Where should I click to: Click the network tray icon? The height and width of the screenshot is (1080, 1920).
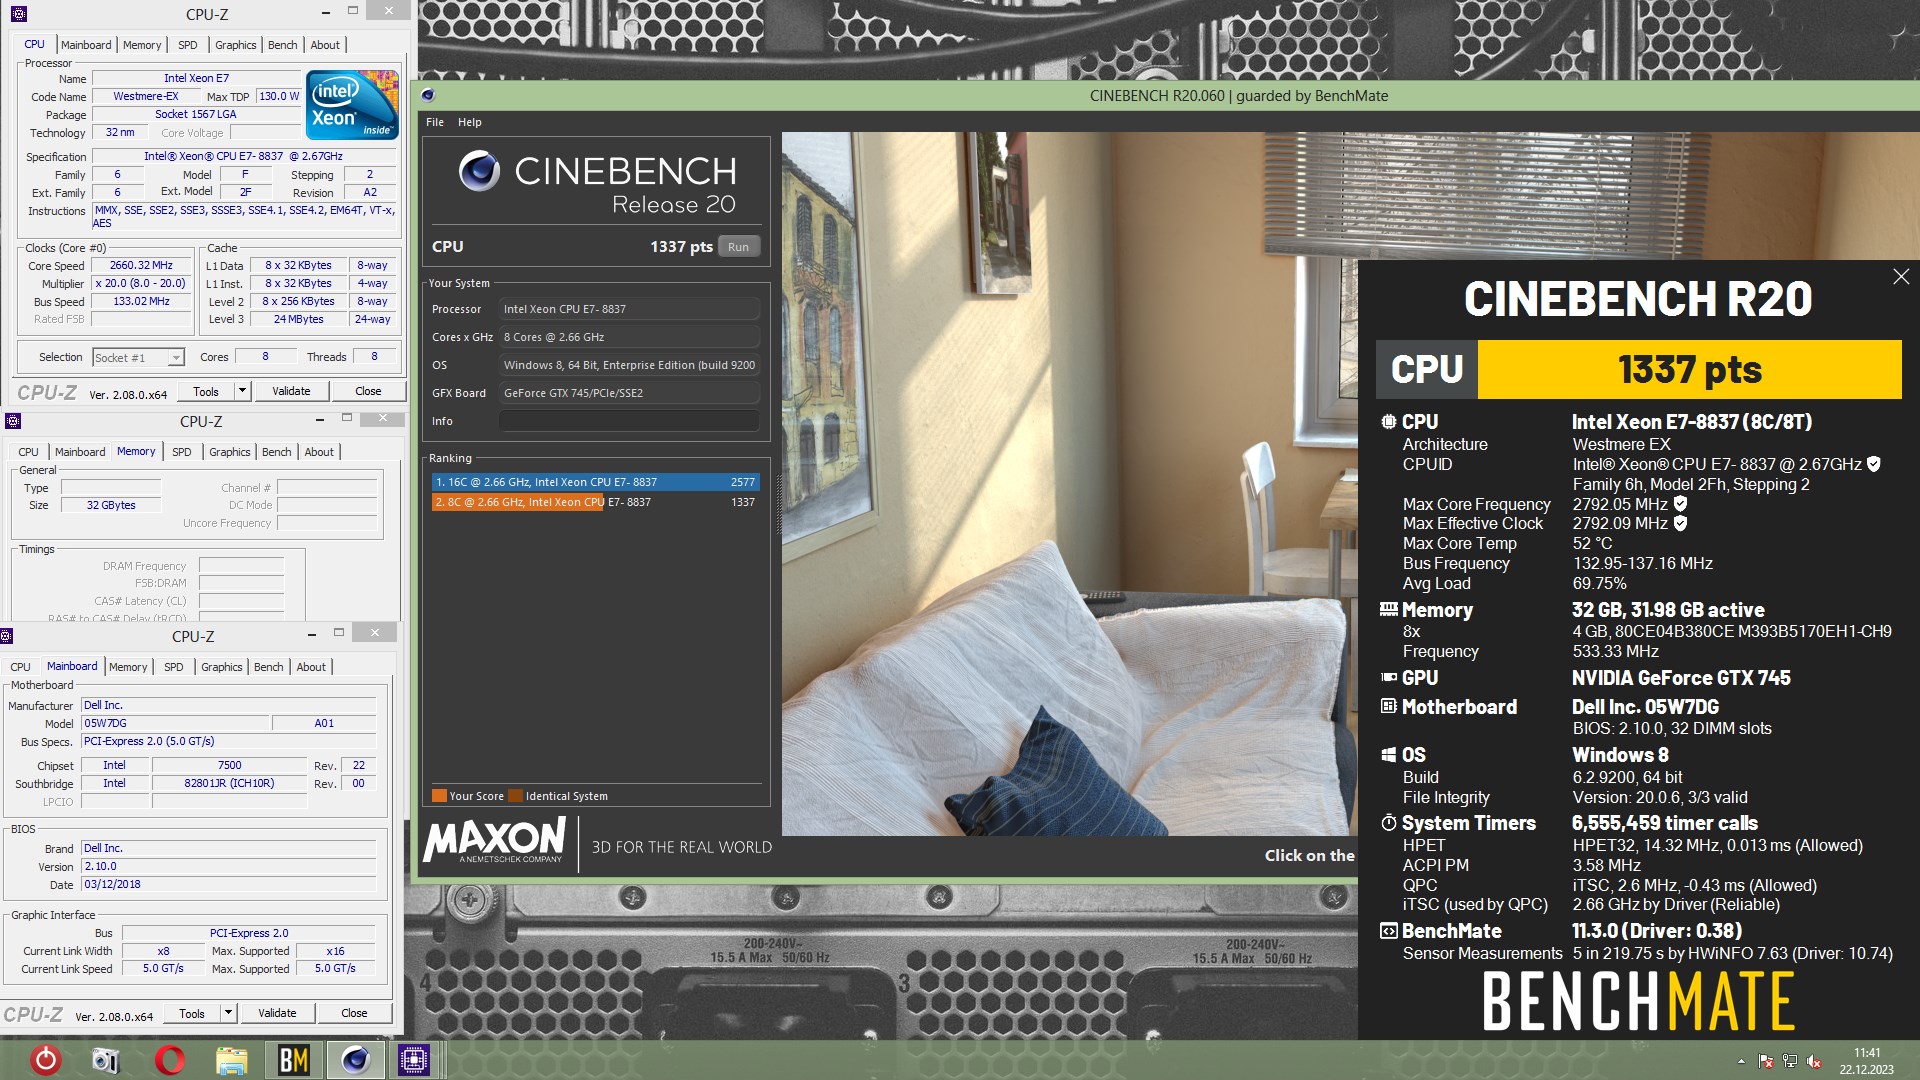tap(1790, 1061)
